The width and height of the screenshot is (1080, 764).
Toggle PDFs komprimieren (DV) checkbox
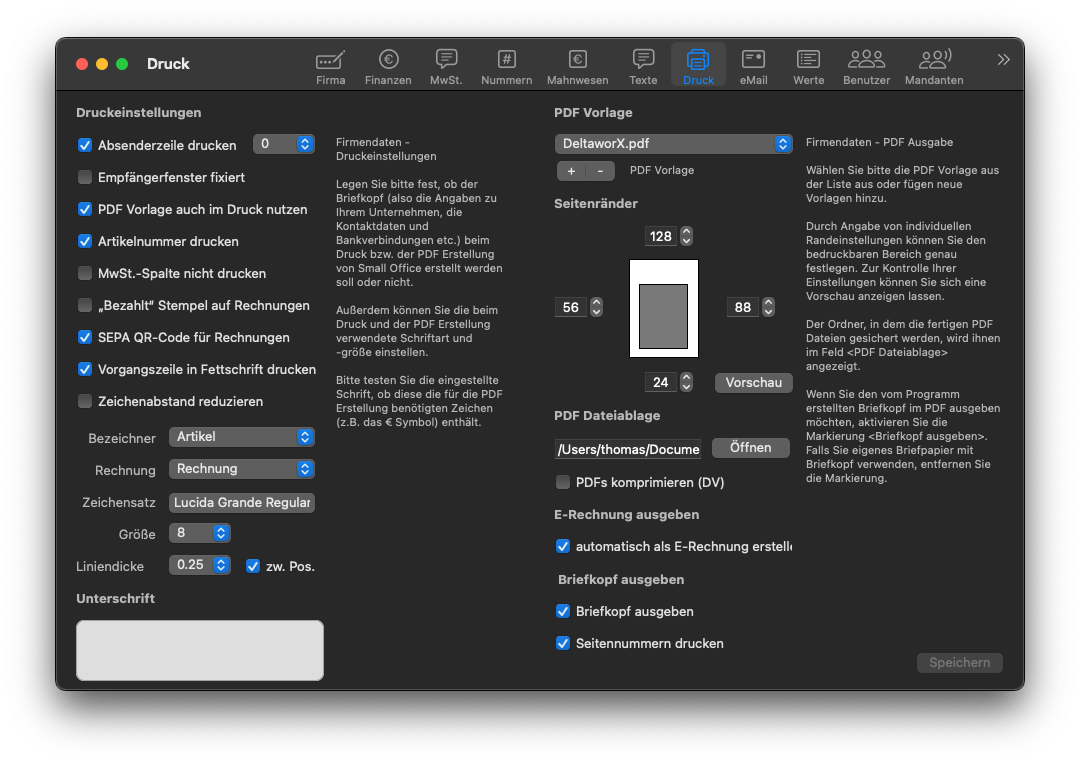point(563,482)
